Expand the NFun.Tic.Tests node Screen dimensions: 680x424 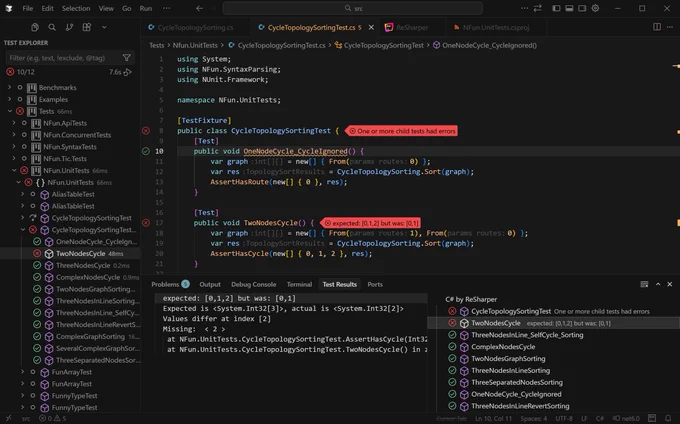[14, 159]
